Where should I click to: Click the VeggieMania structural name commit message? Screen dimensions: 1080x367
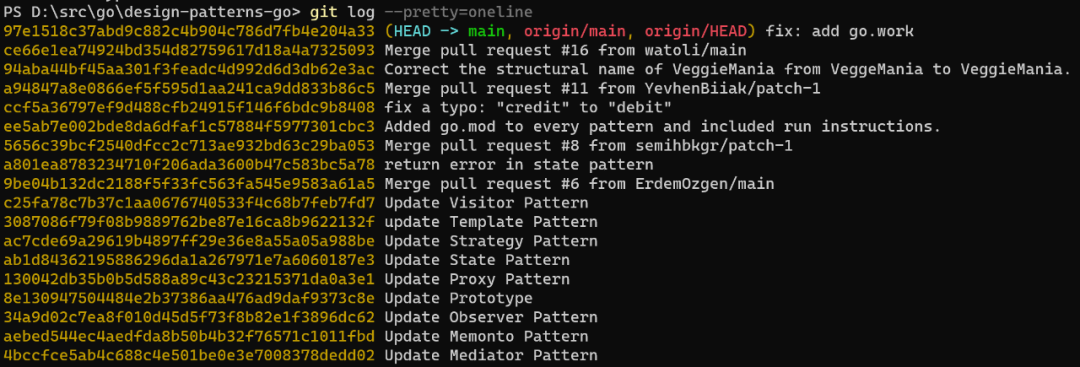727,70
